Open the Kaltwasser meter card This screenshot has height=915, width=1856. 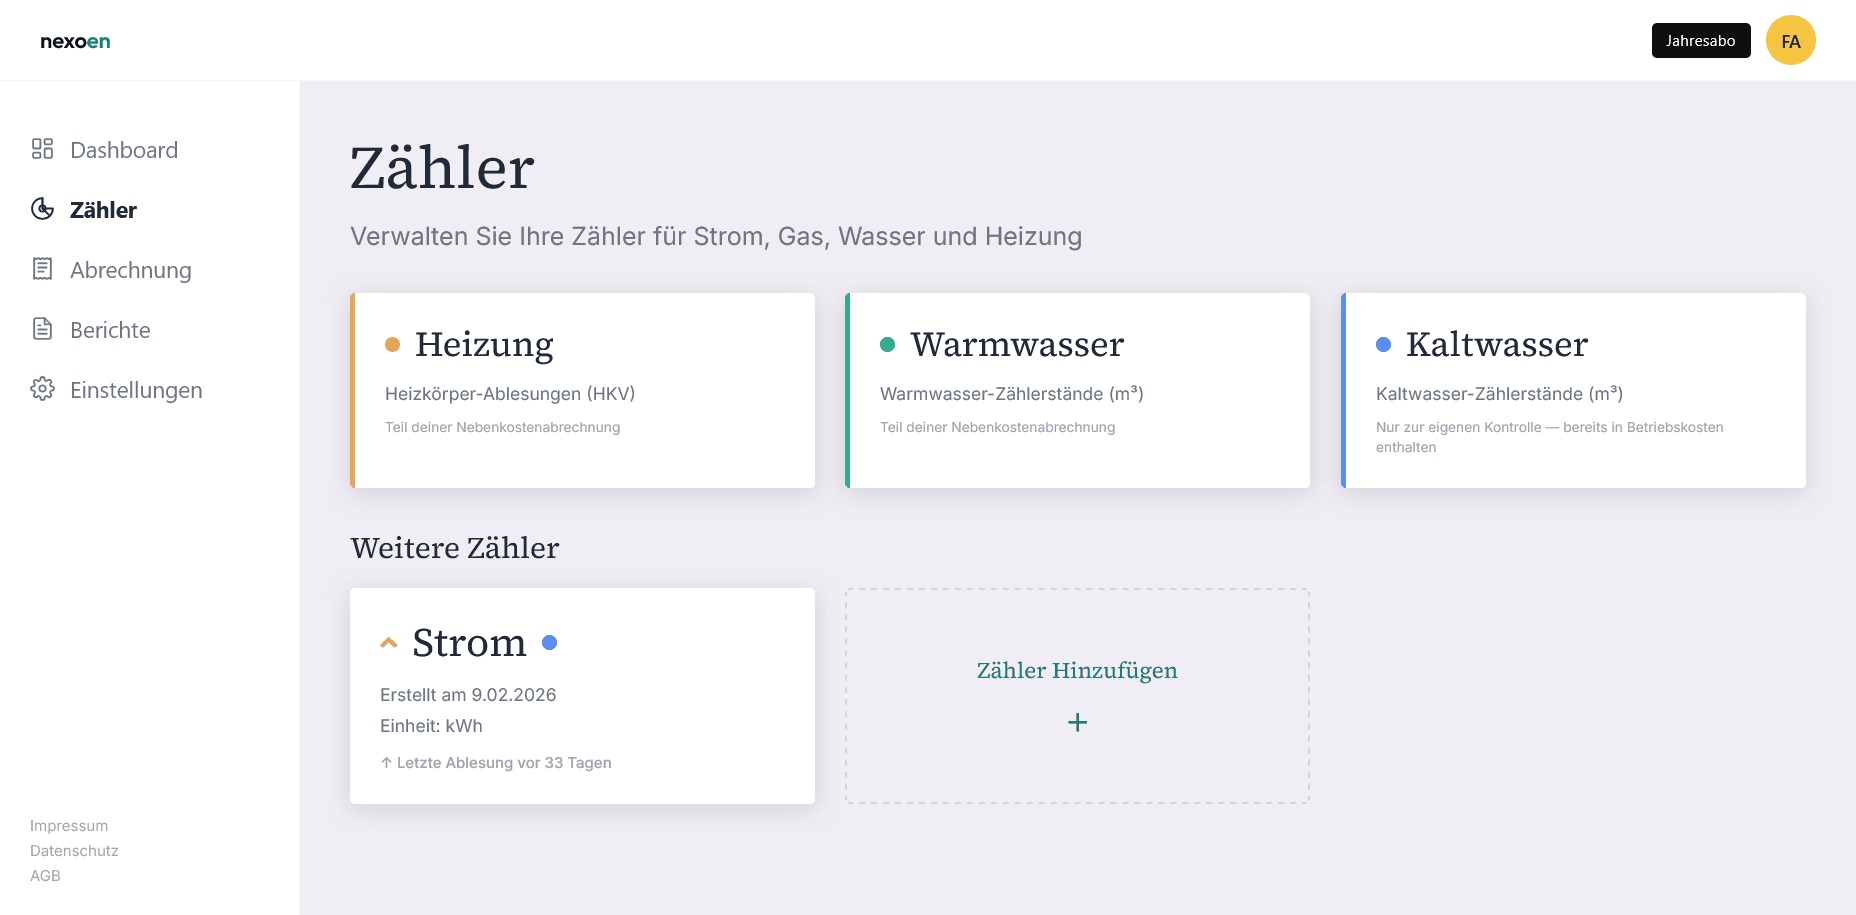pos(1573,390)
